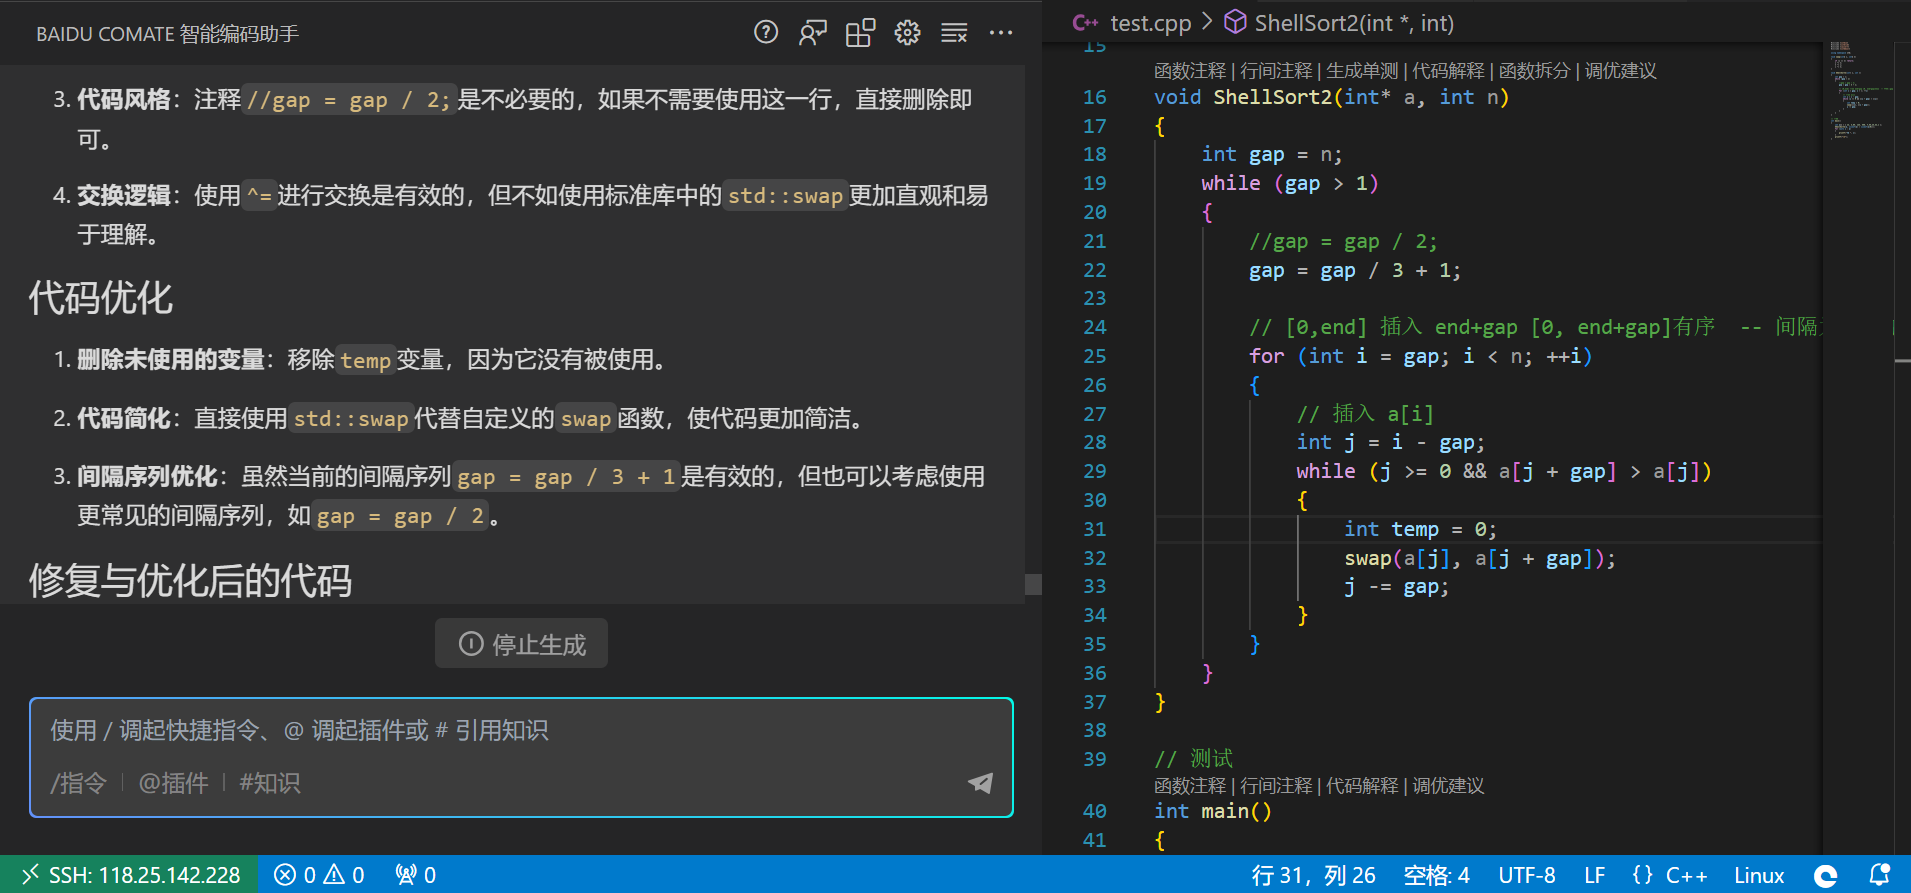Click line number 31 in the gutter
The width and height of the screenshot is (1911, 893).
(1094, 529)
